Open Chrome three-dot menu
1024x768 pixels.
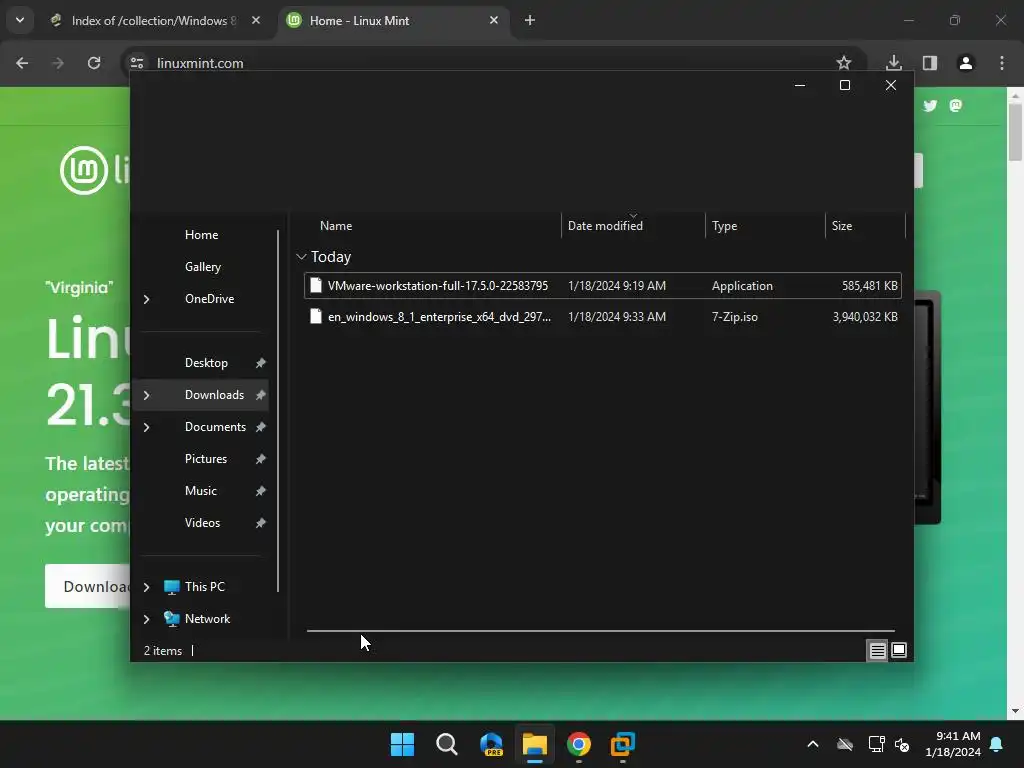pyautogui.click(x=1002, y=63)
